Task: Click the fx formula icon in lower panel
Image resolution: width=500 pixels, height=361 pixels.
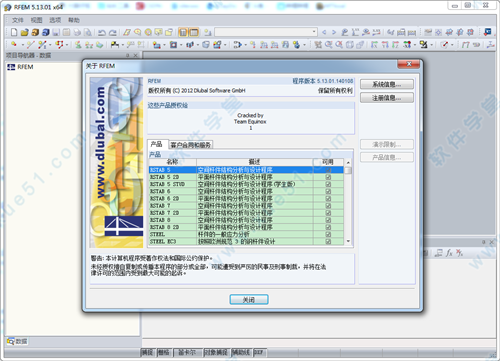Action: (449, 253)
